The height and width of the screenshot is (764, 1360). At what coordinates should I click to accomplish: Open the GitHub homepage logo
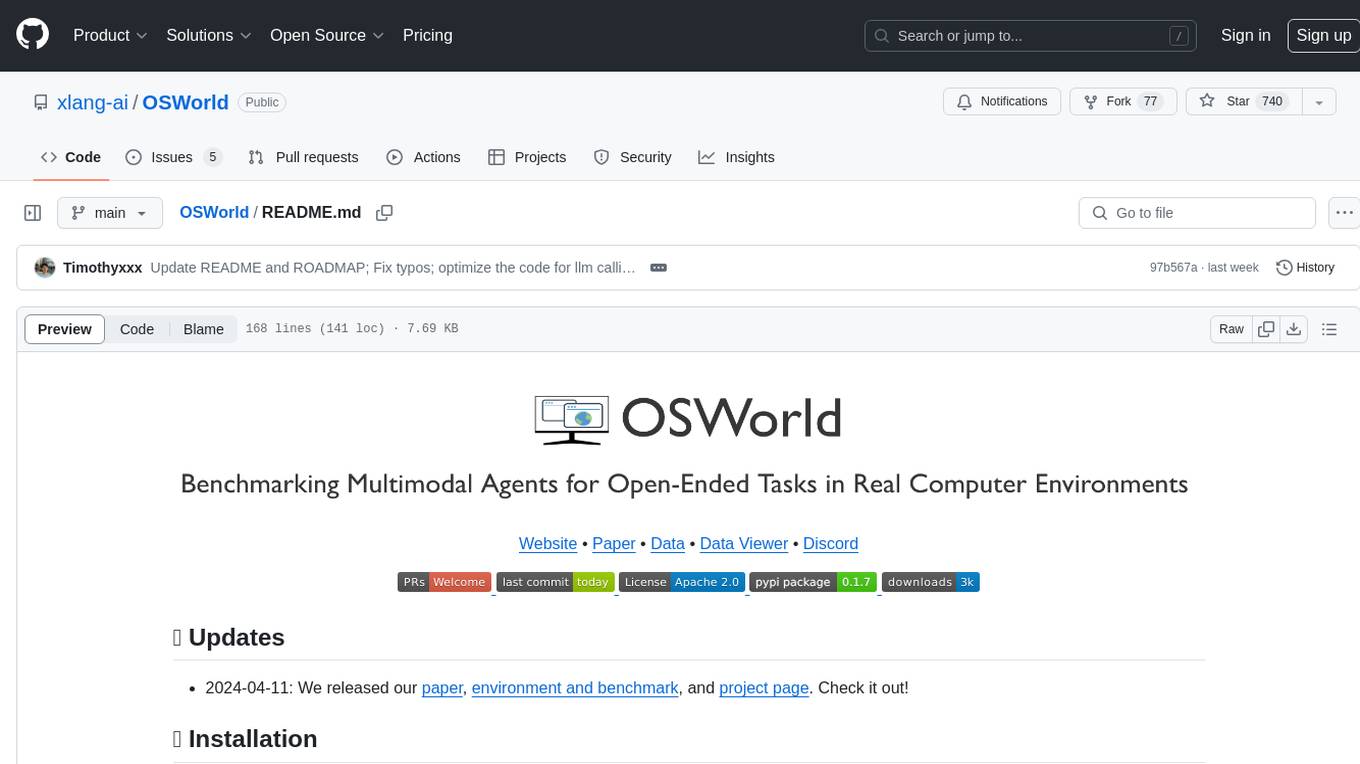(x=32, y=35)
